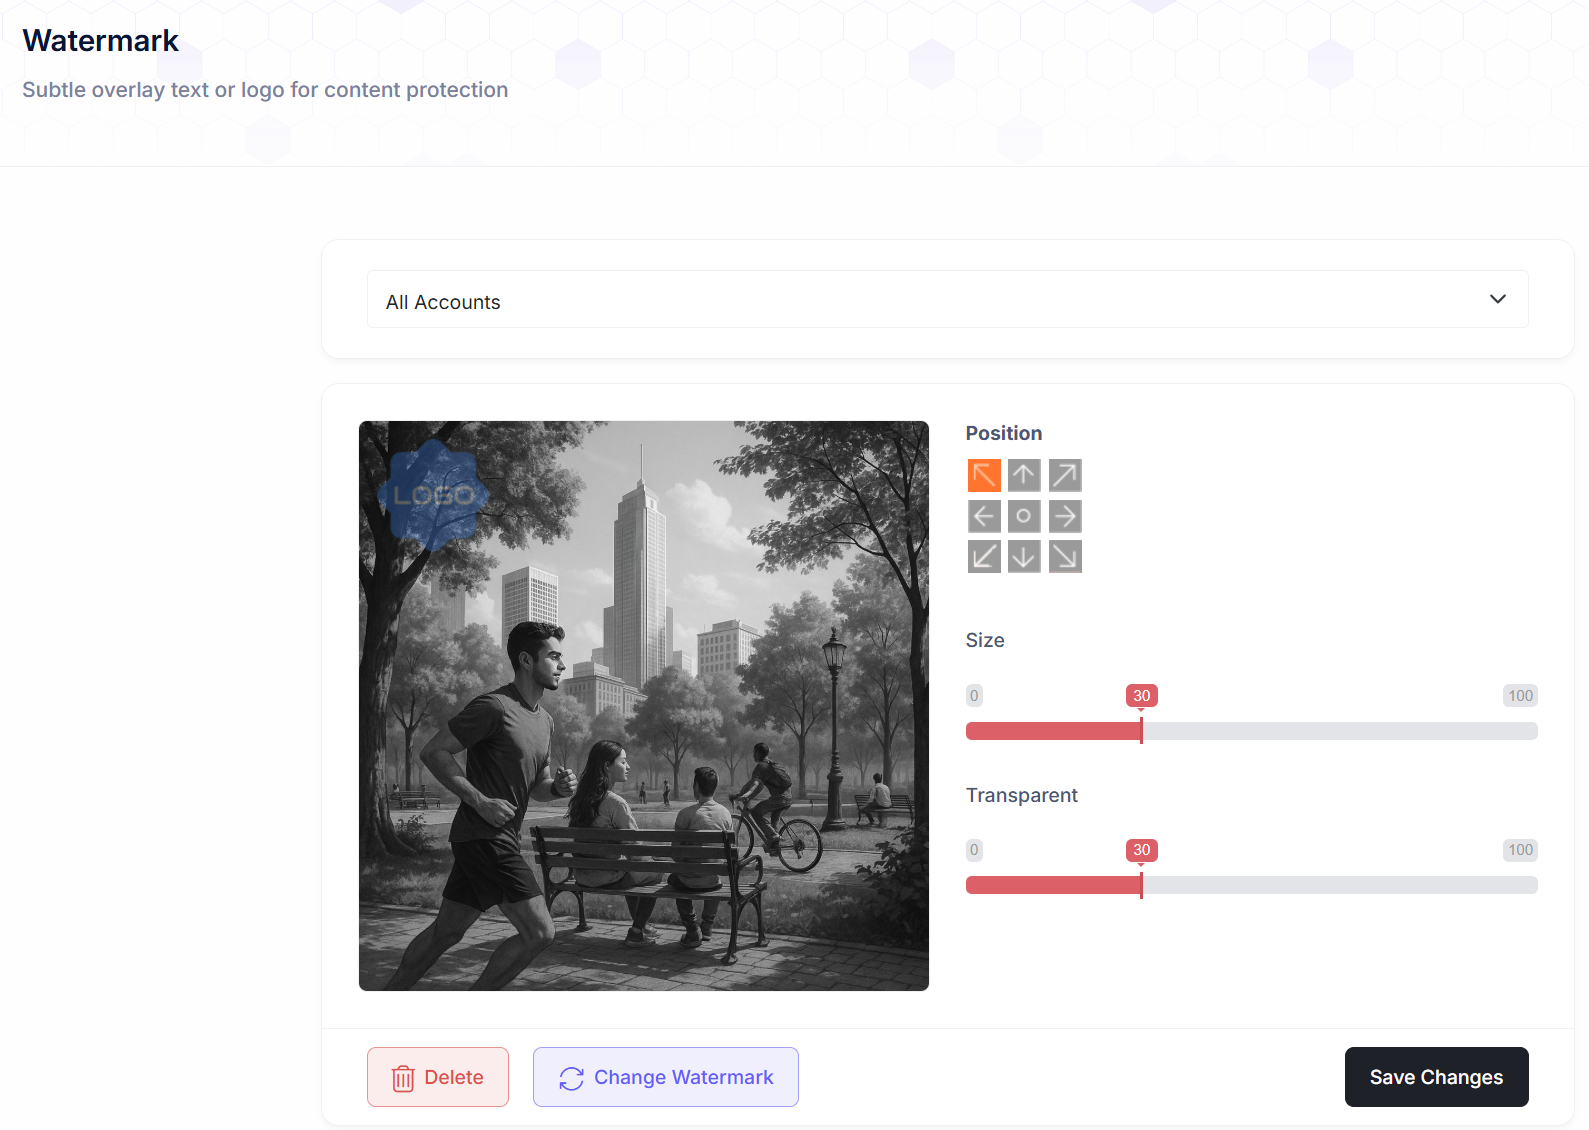Click the park preview image

tap(644, 750)
